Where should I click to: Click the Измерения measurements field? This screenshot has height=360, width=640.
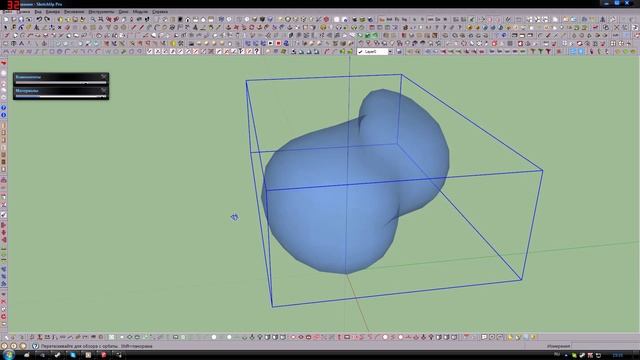(604, 346)
